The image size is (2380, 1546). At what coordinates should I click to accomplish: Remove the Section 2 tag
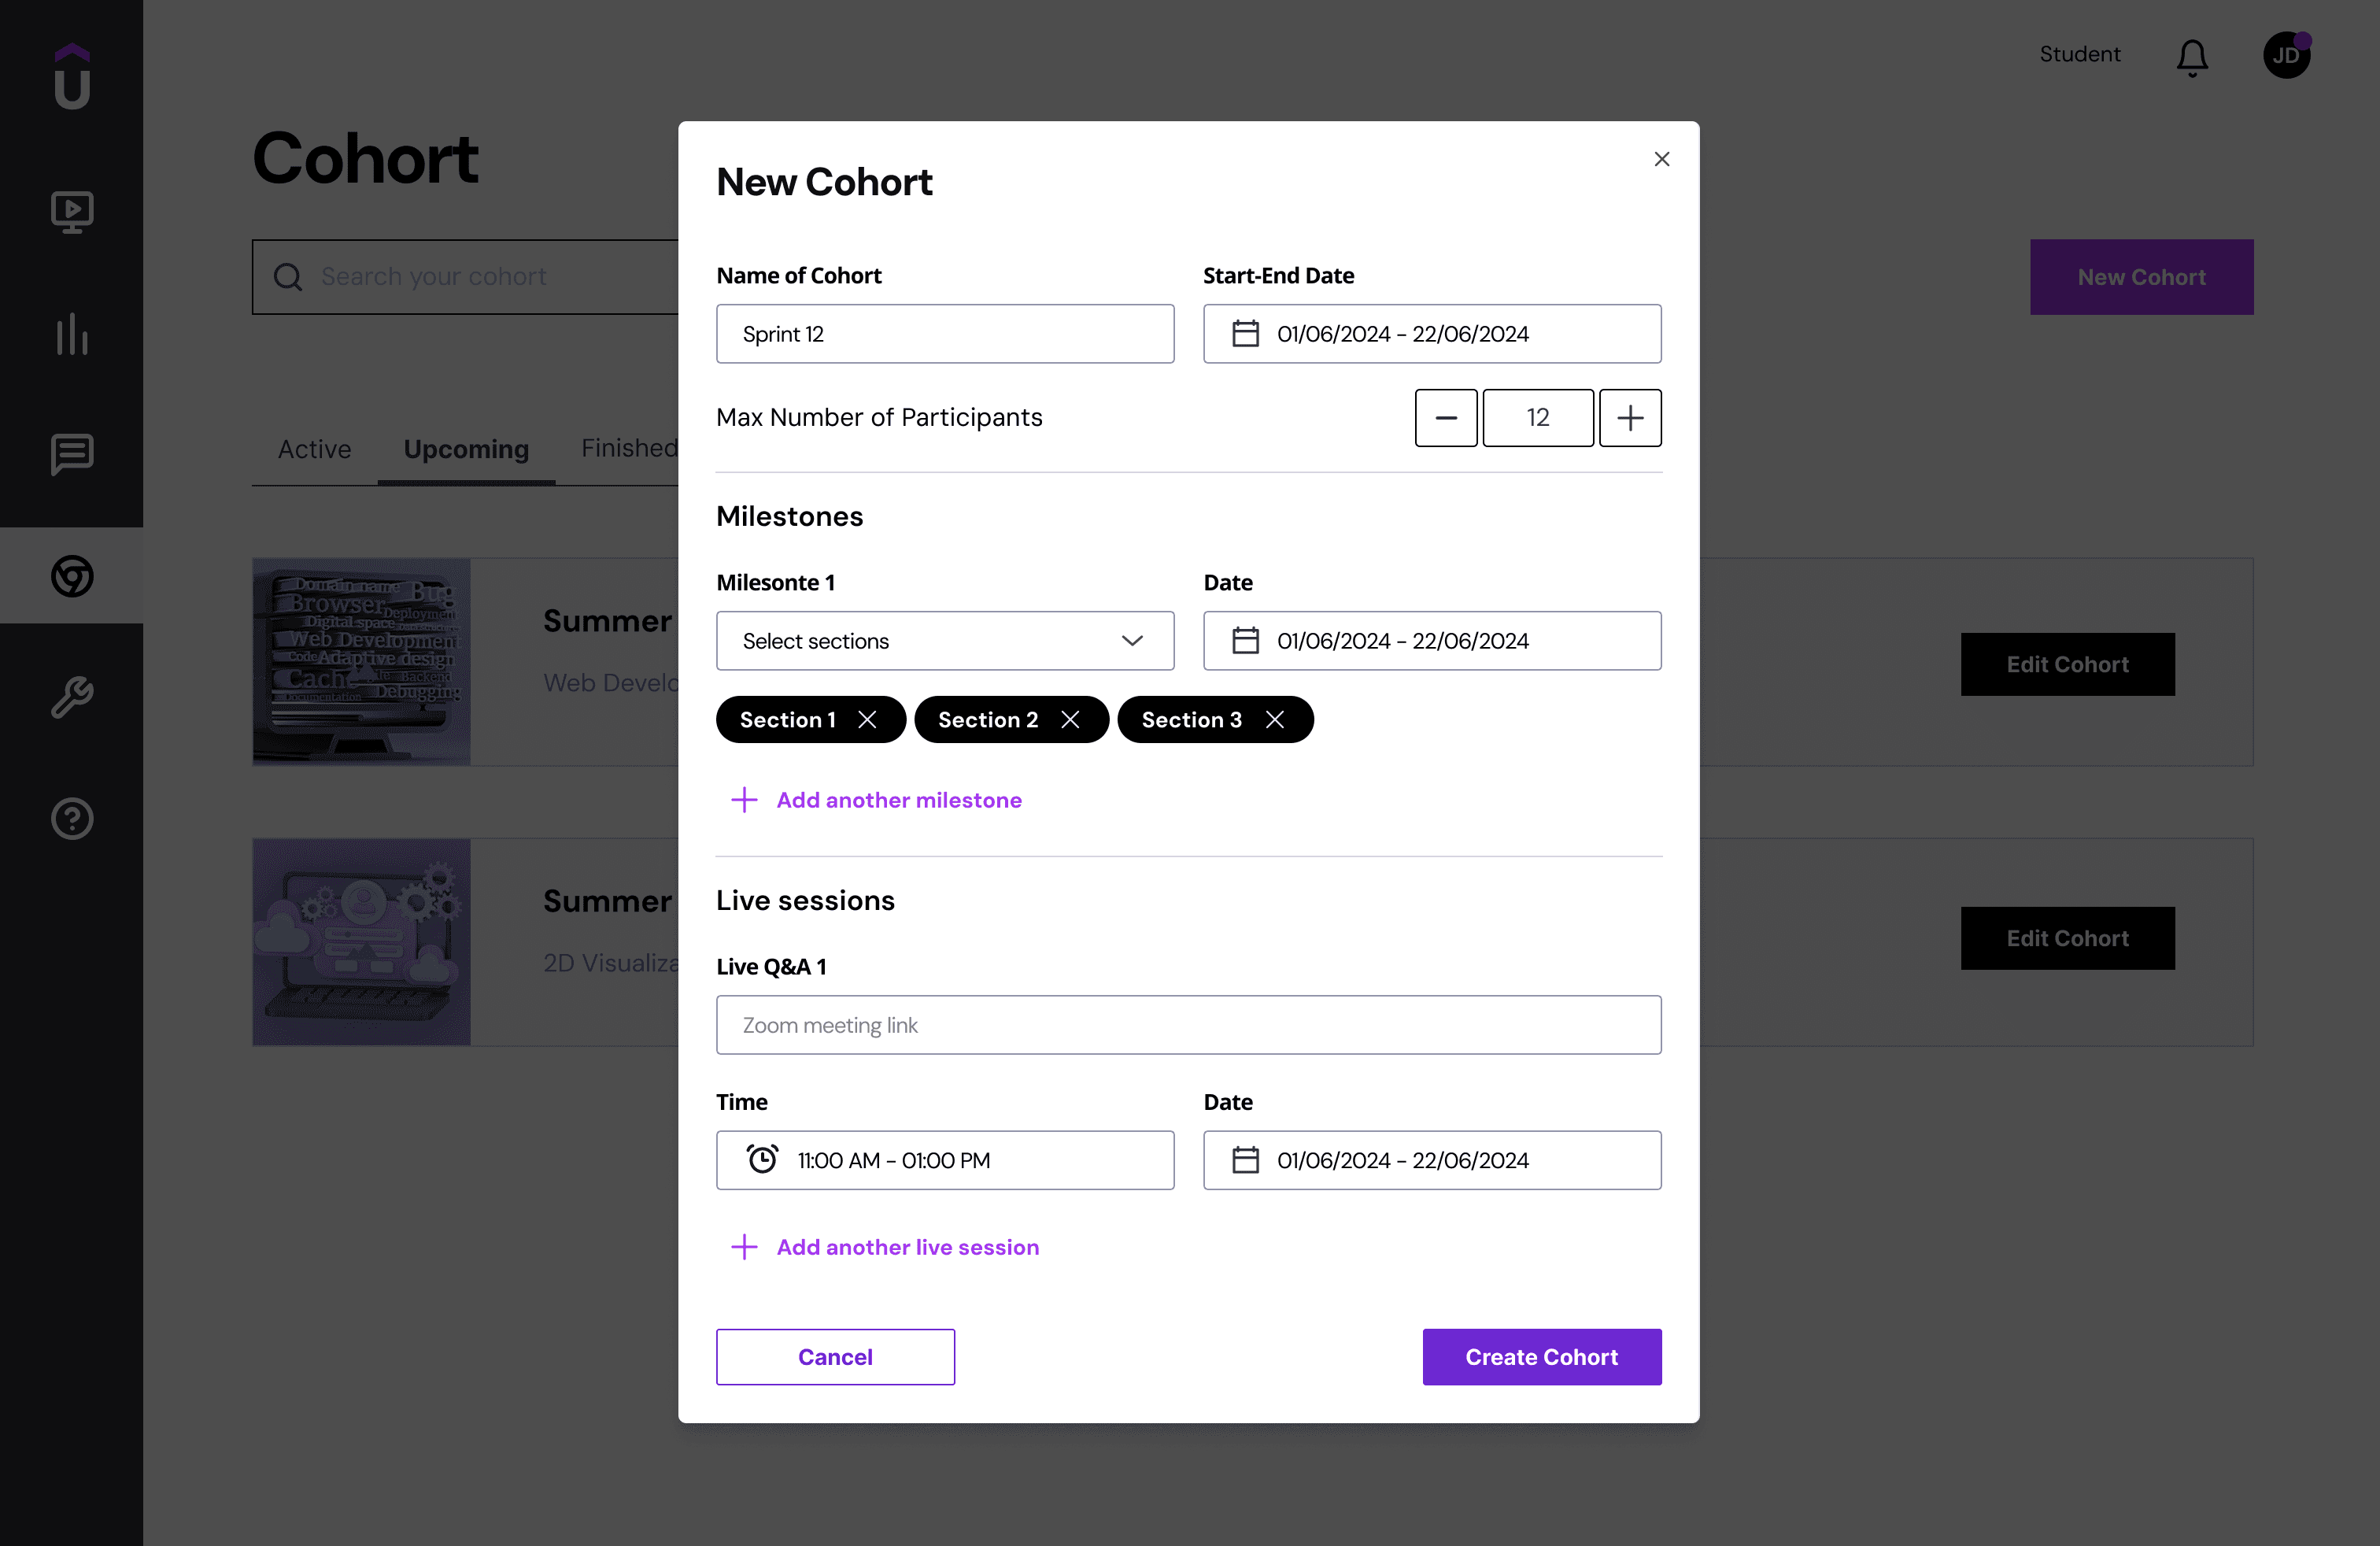[1070, 720]
